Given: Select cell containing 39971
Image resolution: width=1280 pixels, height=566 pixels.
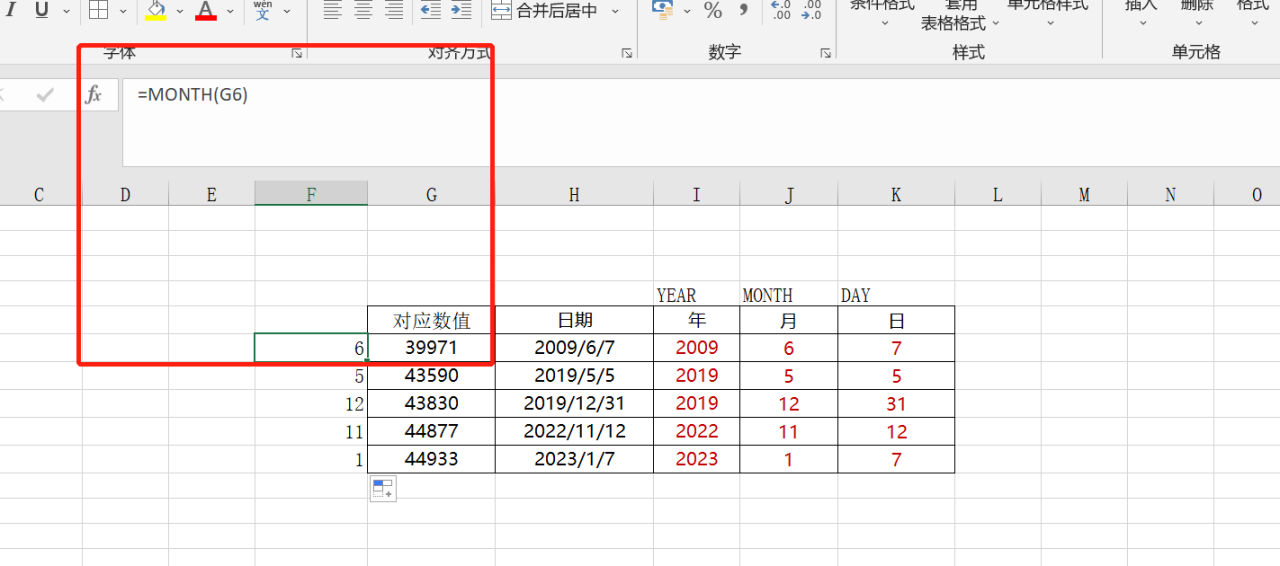Looking at the screenshot, I should pyautogui.click(x=431, y=347).
